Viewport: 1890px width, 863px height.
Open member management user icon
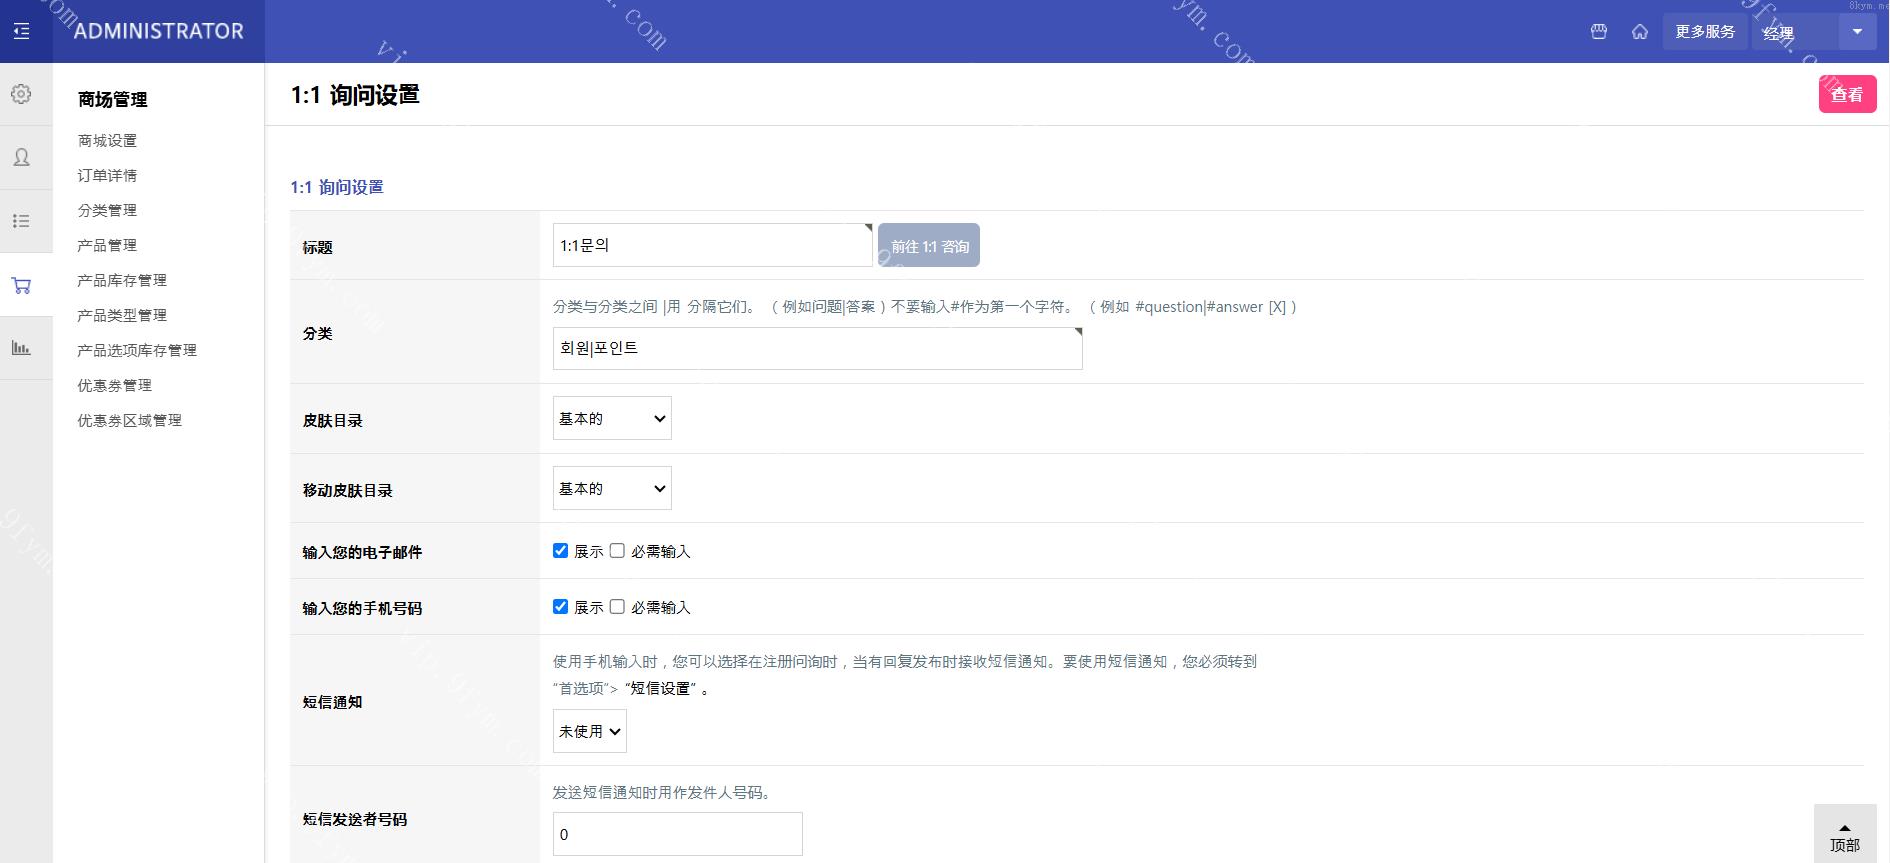pyautogui.click(x=21, y=157)
